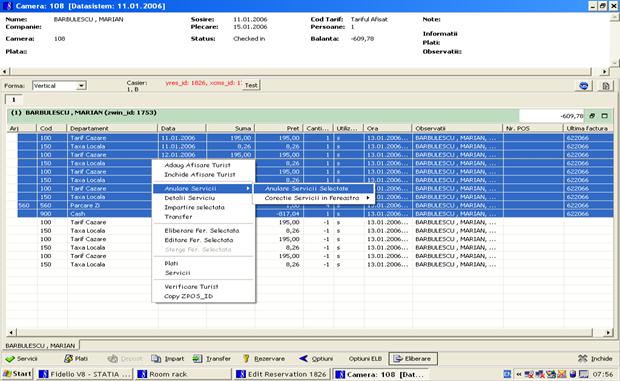Click left arrow of the grid scrollbar
The image size is (620, 381).
pos(11,332)
